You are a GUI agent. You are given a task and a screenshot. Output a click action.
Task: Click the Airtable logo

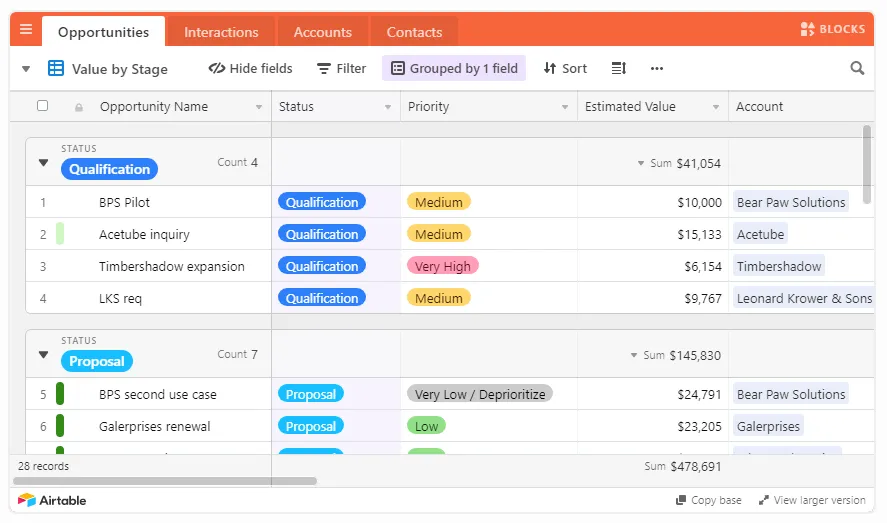point(52,500)
